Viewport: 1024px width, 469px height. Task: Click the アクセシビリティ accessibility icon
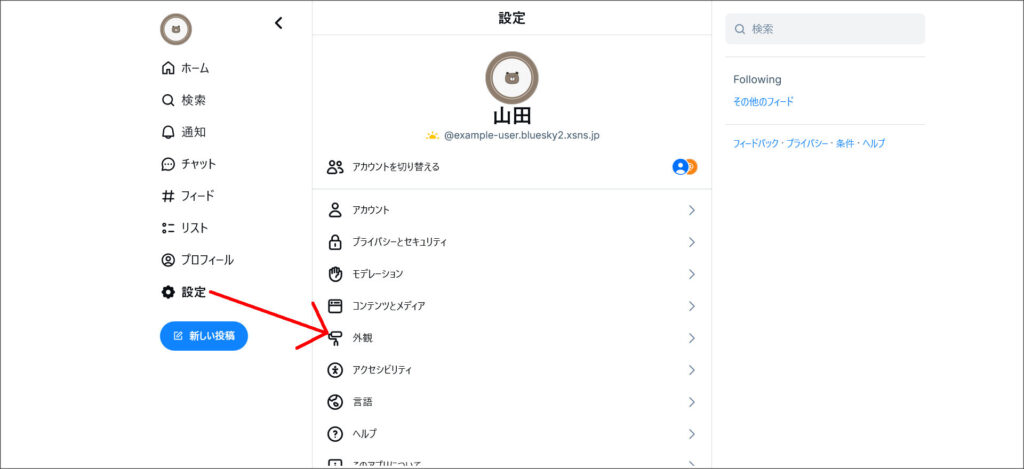click(335, 370)
